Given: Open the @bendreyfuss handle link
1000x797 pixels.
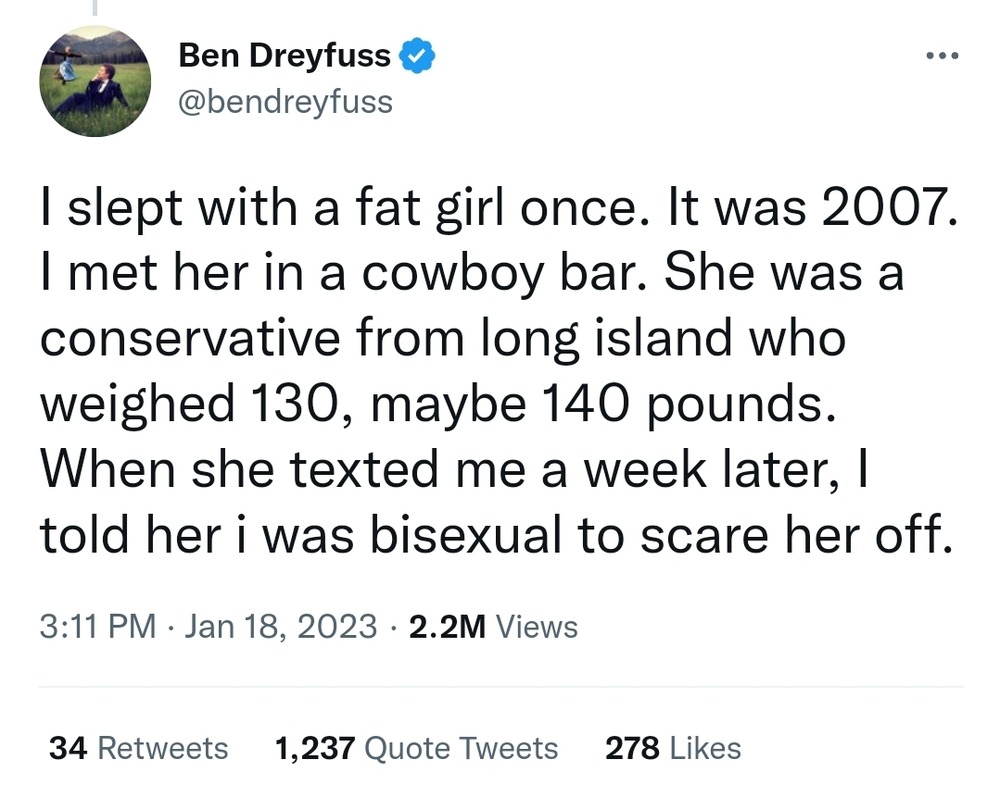Looking at the screenshot, I should pyautogui.click(x=285, y=101).
